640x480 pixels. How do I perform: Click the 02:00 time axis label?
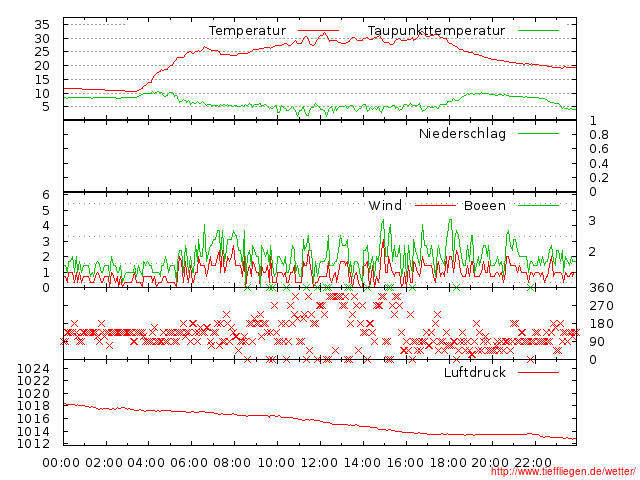click(x=104, y=463)
